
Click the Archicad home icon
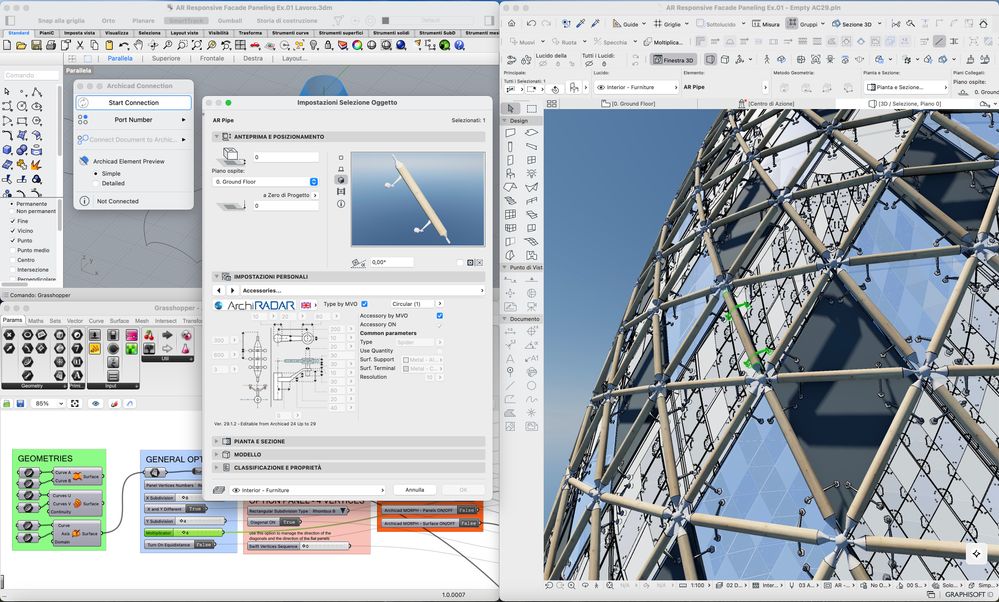pos(513,23)
